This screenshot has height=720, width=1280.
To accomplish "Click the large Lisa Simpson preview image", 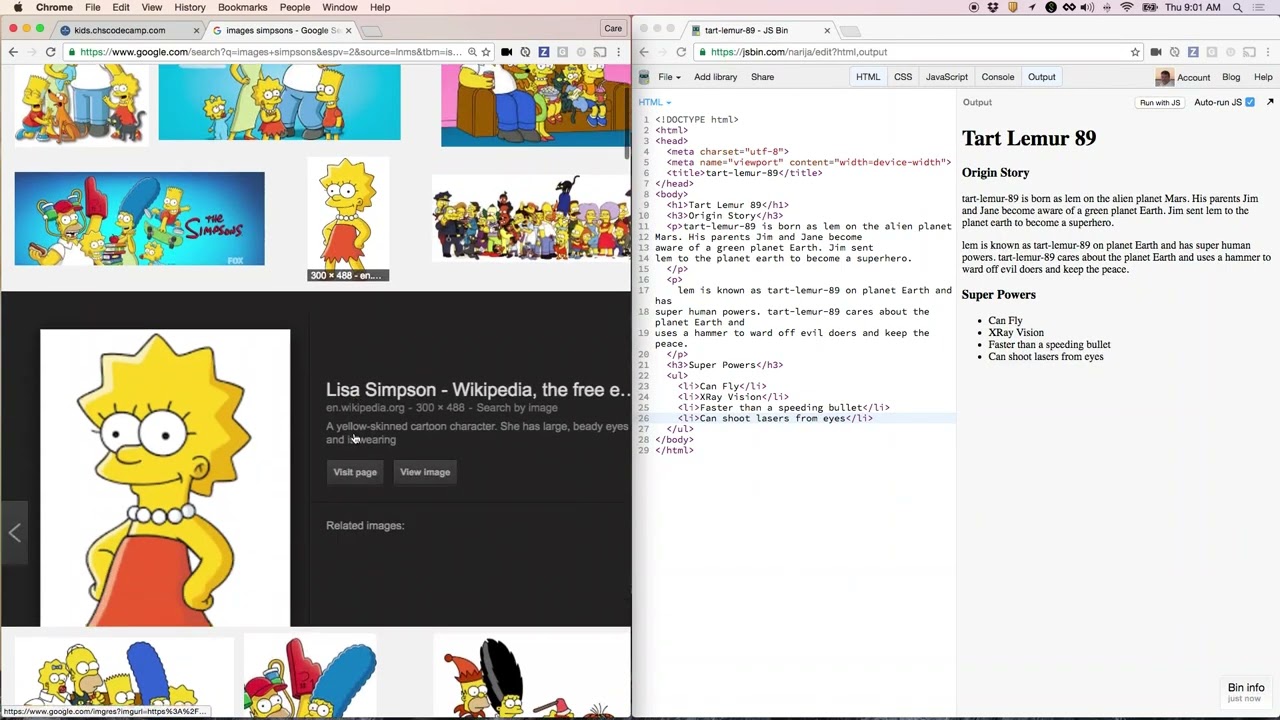I will [165, 478].
